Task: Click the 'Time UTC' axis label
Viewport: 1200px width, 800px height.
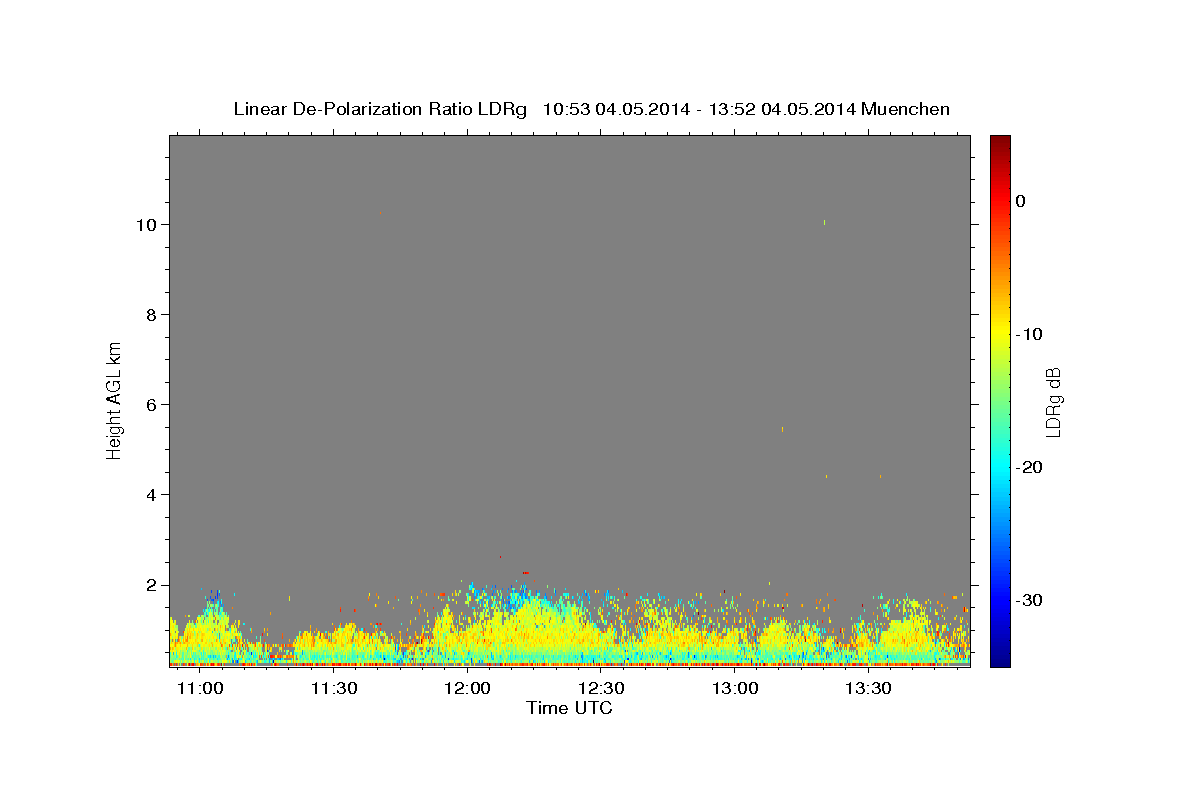Action: point(569,708)
